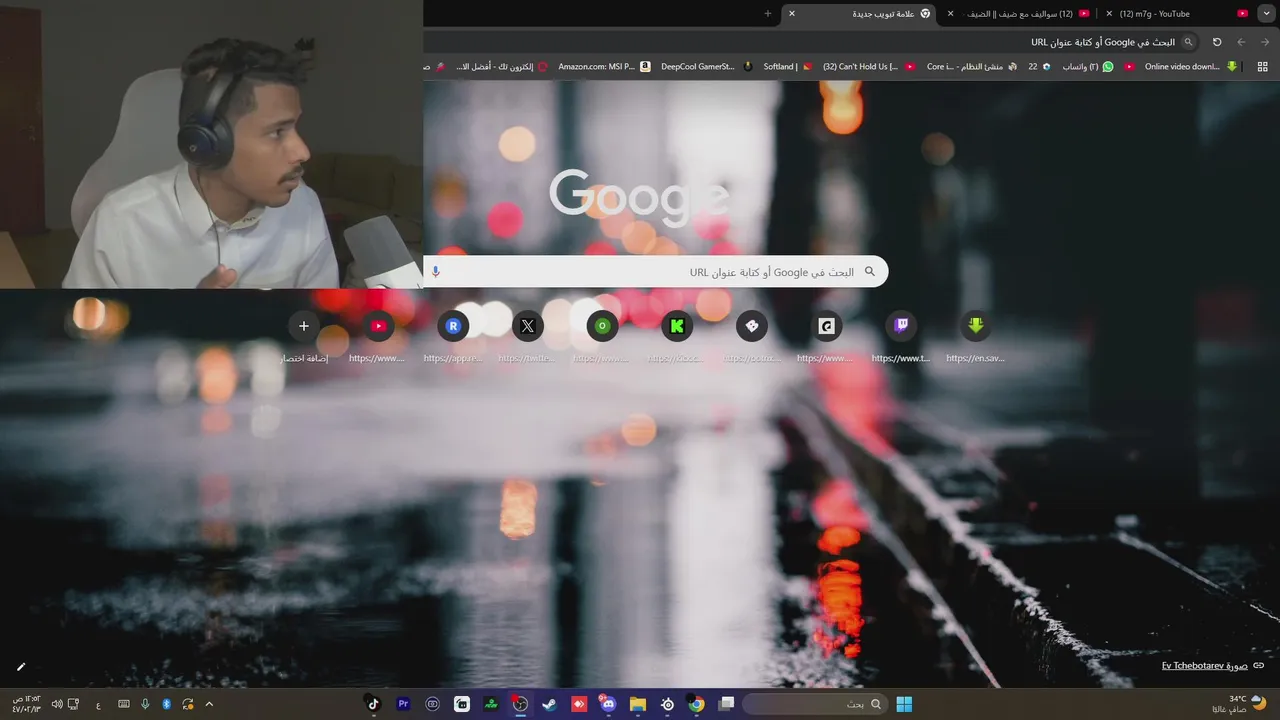Image resolution: width=1280 pixels, height=720 pixels.
Task: Show hidden tray icons chevron
Action: point(209,704)
